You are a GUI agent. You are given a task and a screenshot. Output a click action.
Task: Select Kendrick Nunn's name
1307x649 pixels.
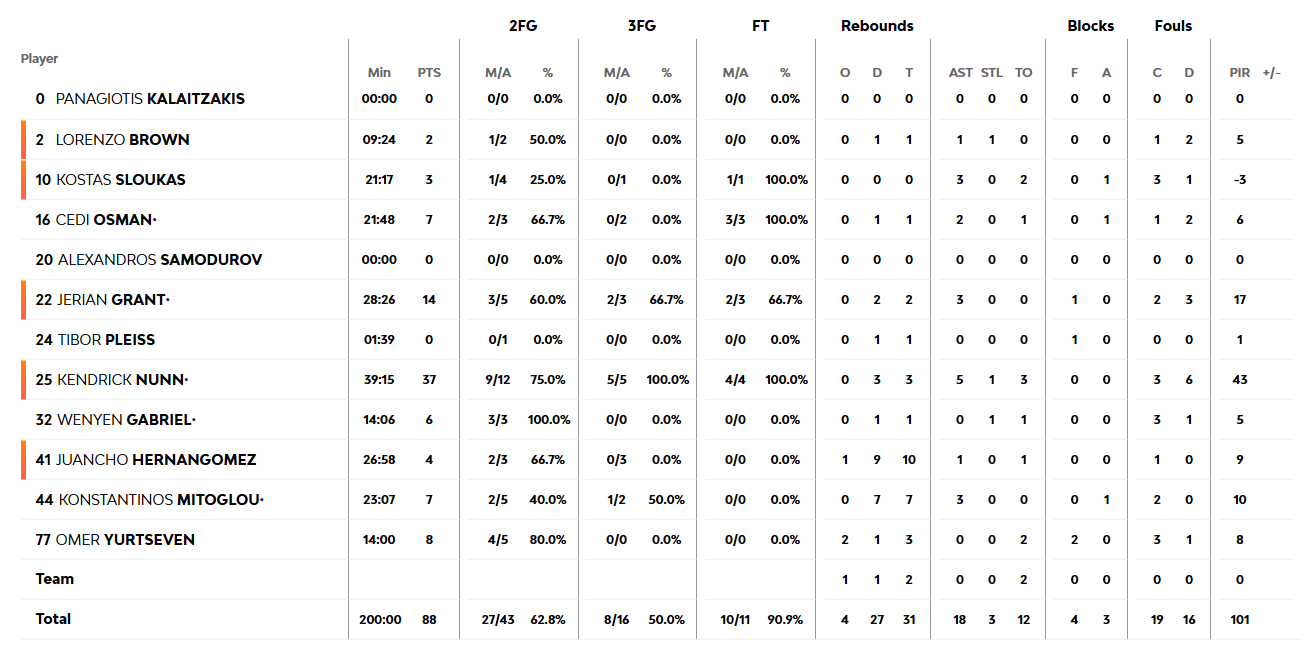[x=123, y=380]
